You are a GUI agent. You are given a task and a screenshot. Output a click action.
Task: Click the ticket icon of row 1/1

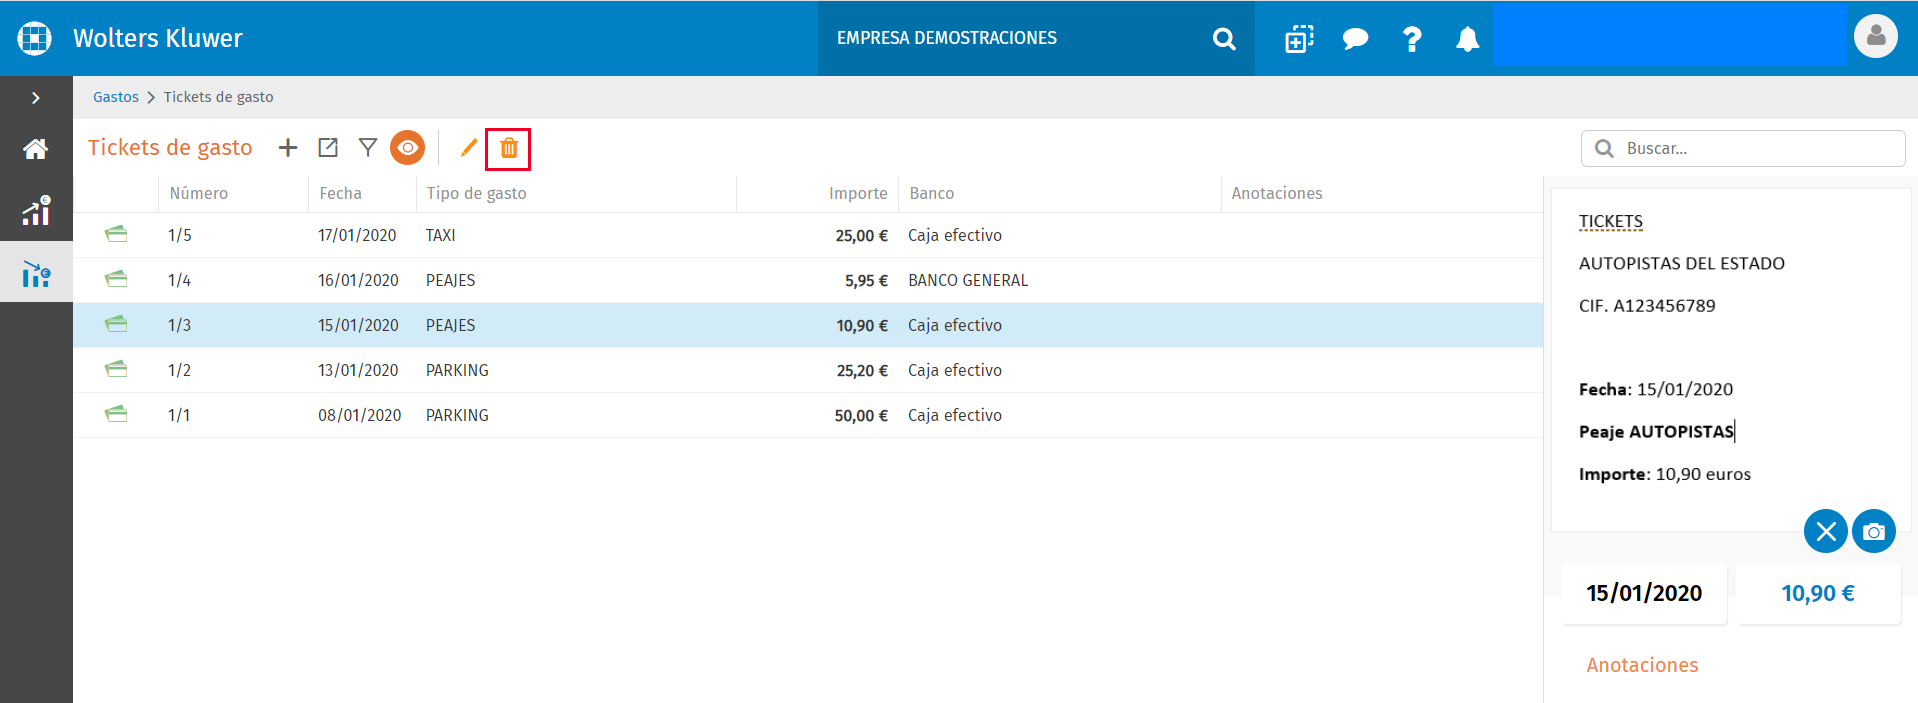[116, 414]
